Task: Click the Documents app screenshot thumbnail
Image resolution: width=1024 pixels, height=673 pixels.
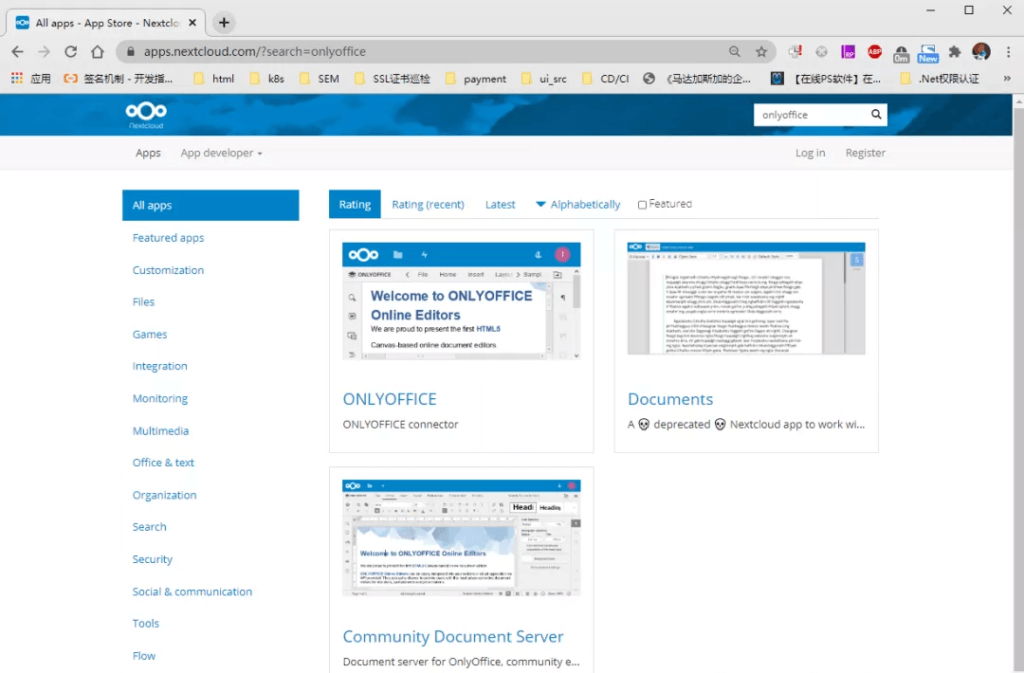Action: (746, 298)
